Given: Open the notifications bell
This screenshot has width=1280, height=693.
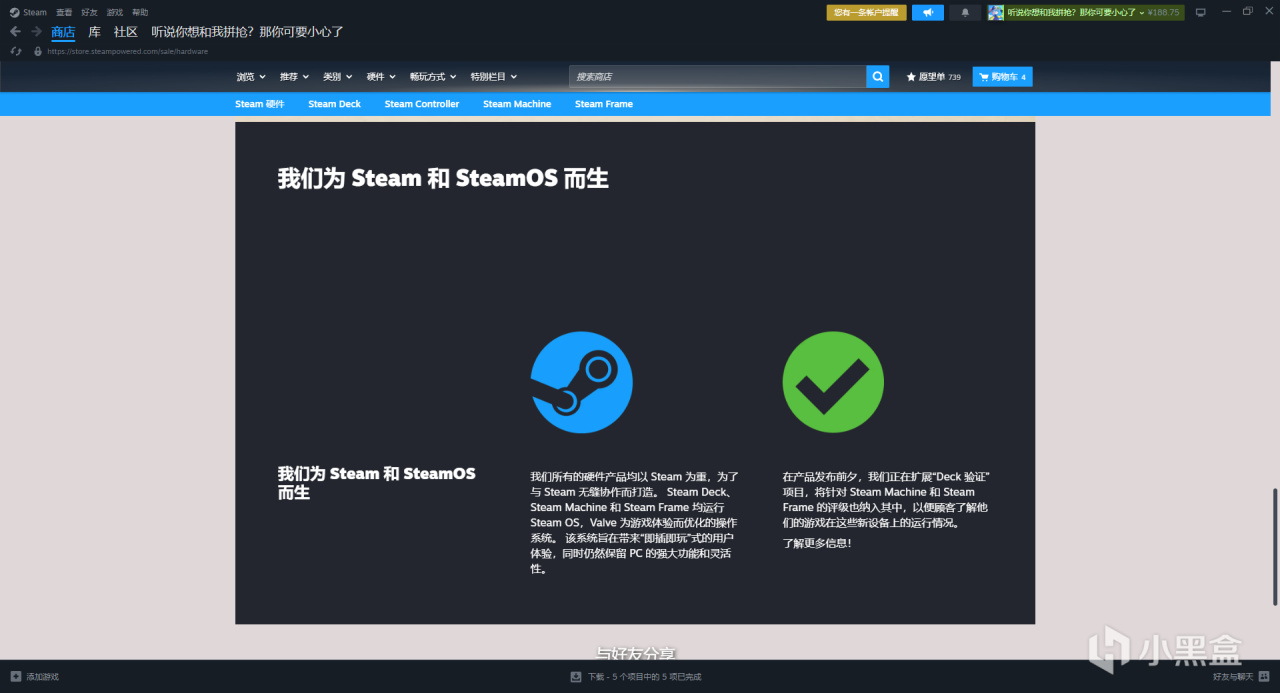Looking at the screenshot, I should [965, 12].
